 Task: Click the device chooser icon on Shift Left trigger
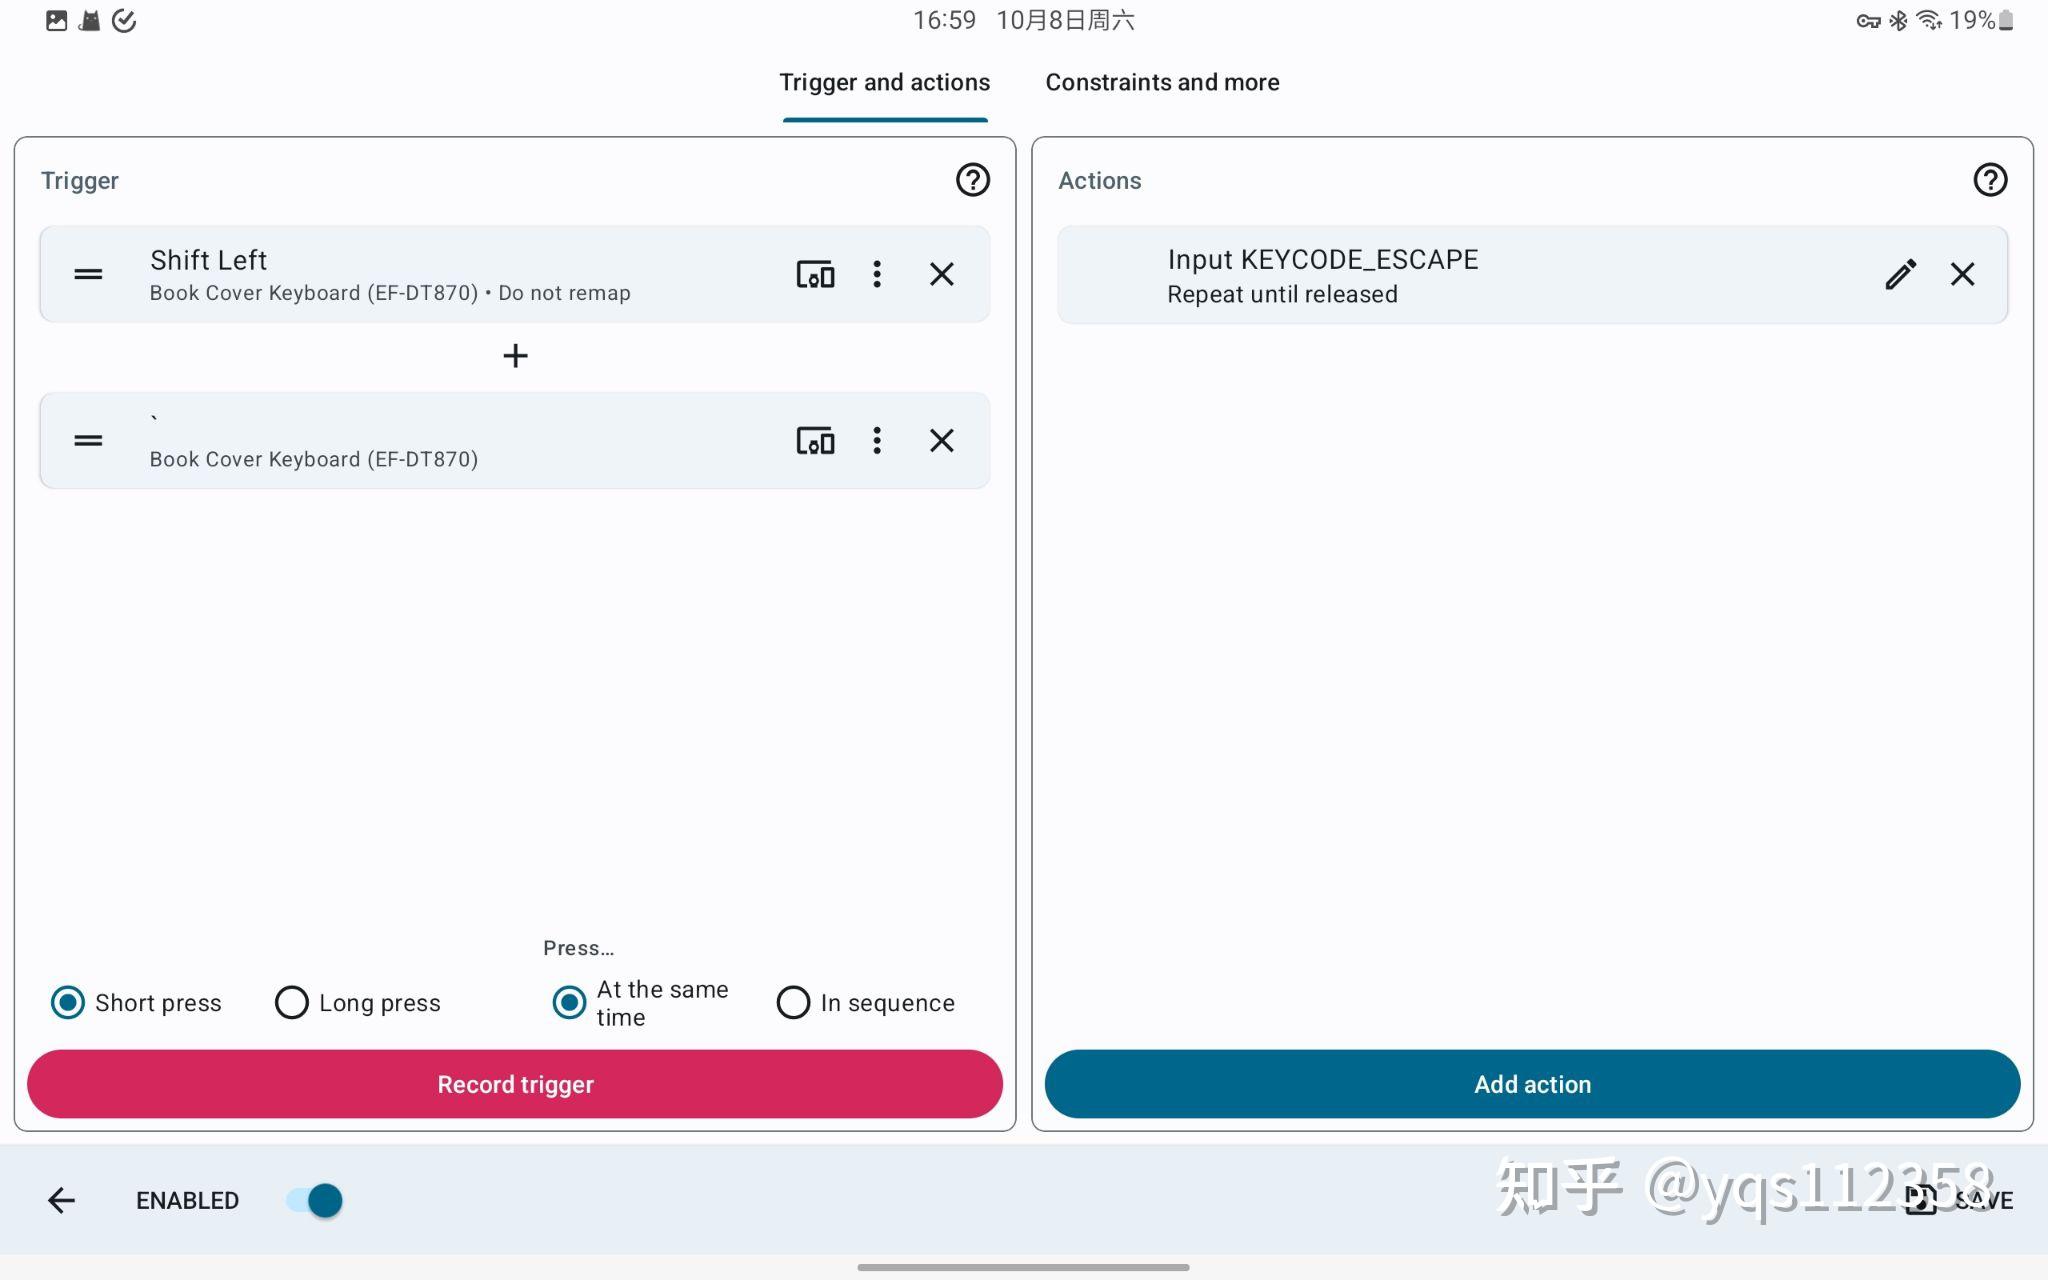816,274
